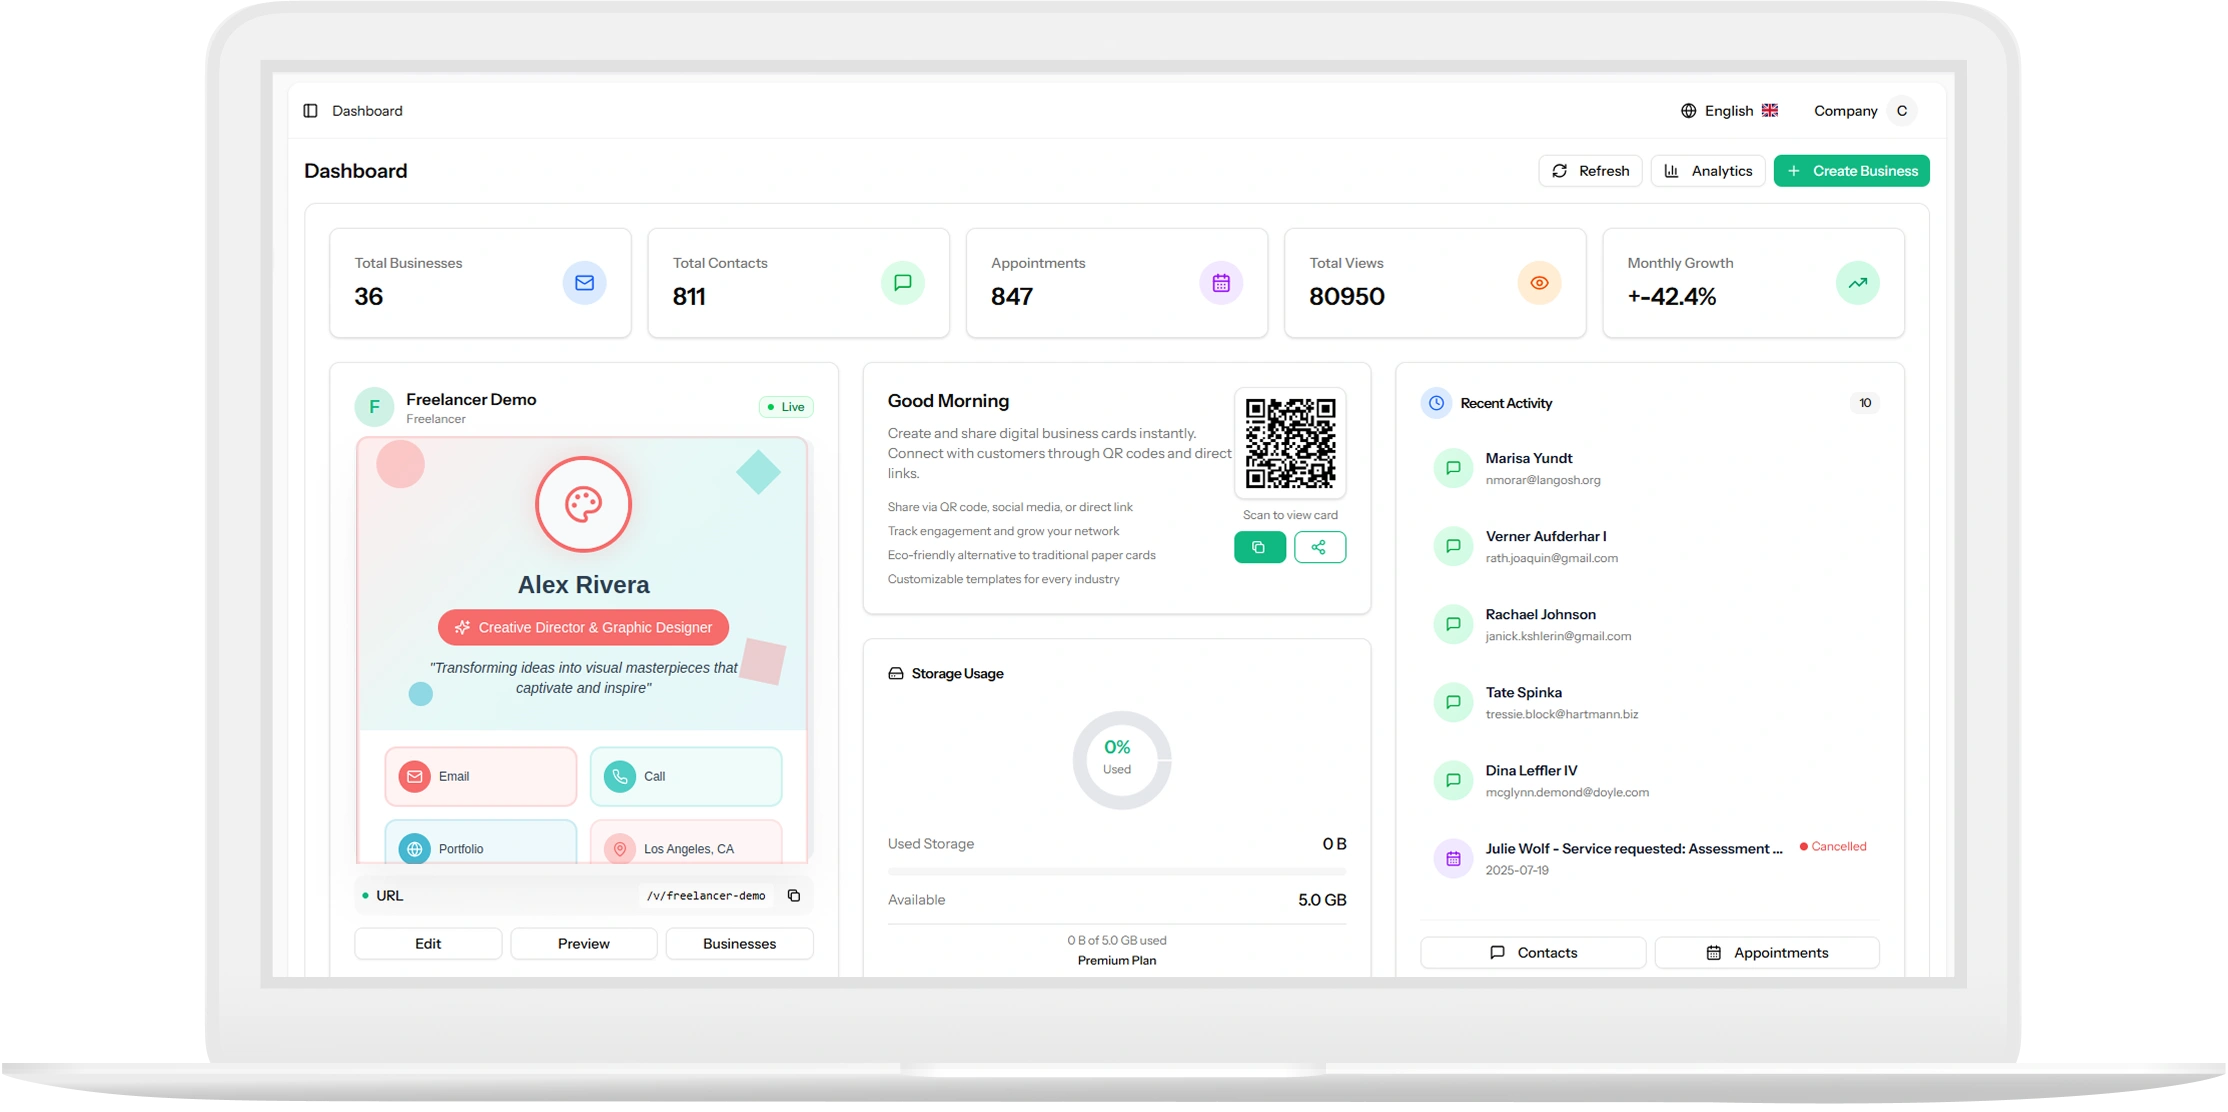Viewport: 2228px width, 1112px height.
Task: Click the Total Contacts chat icon
Action: tap(902, 283)
